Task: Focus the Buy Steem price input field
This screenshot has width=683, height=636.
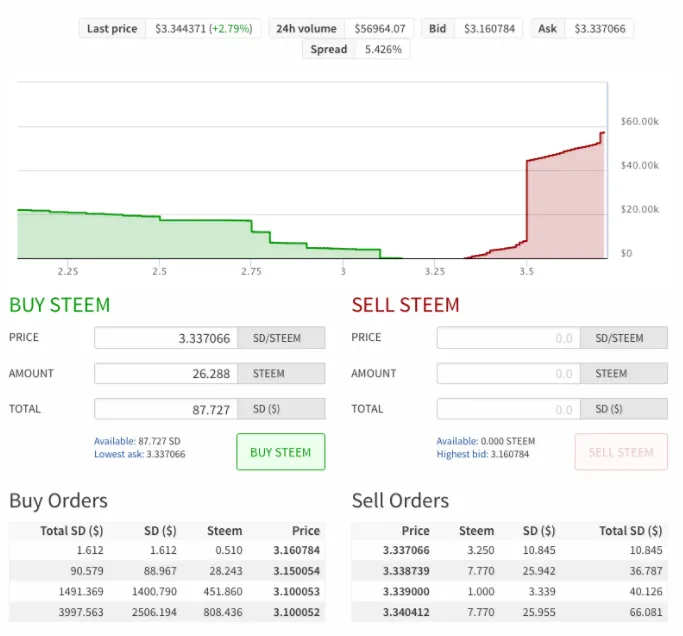Action: [x=166, y=338]
